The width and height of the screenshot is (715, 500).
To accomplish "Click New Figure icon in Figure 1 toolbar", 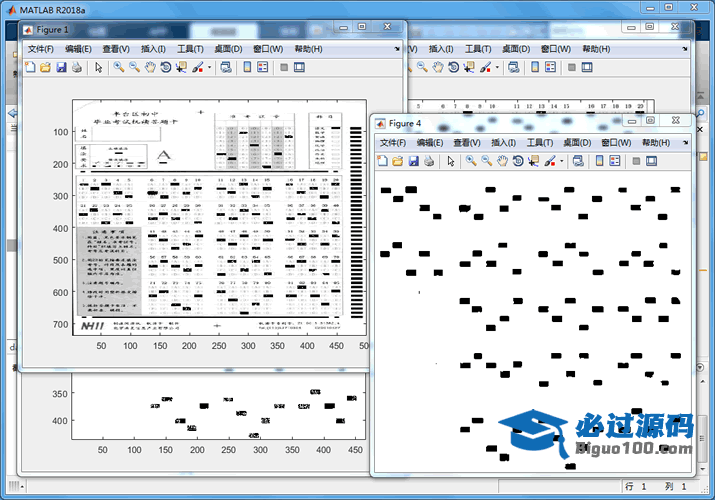I will click(x=30, y=67).
